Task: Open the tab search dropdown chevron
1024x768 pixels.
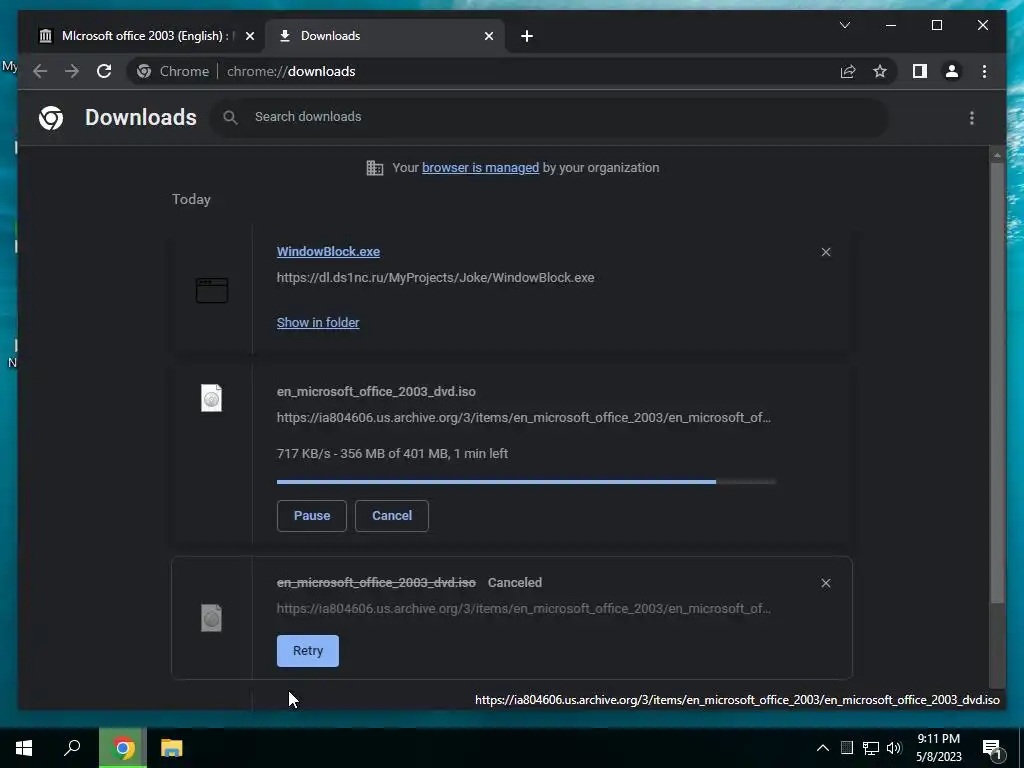Action: 844,25
